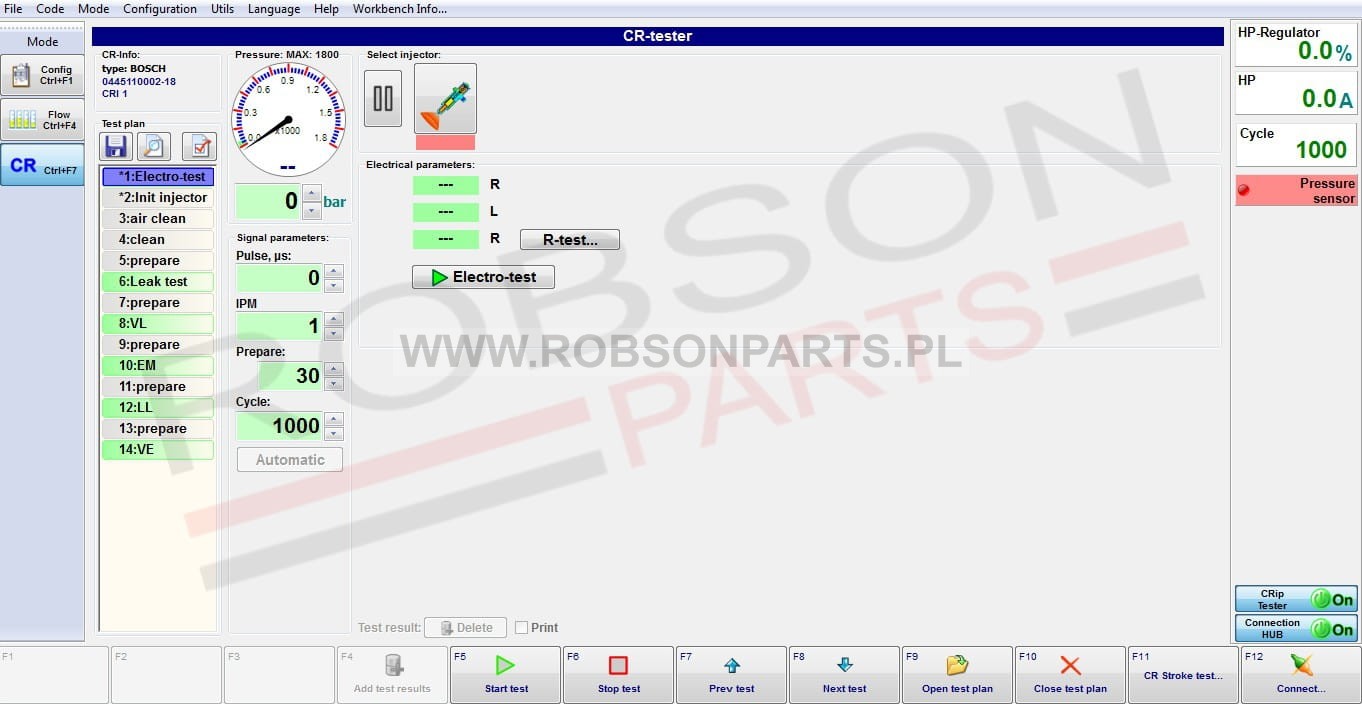Click the Close test plan icon
This screenshot has width=1362, height=704.
(x=1070, y=666)
